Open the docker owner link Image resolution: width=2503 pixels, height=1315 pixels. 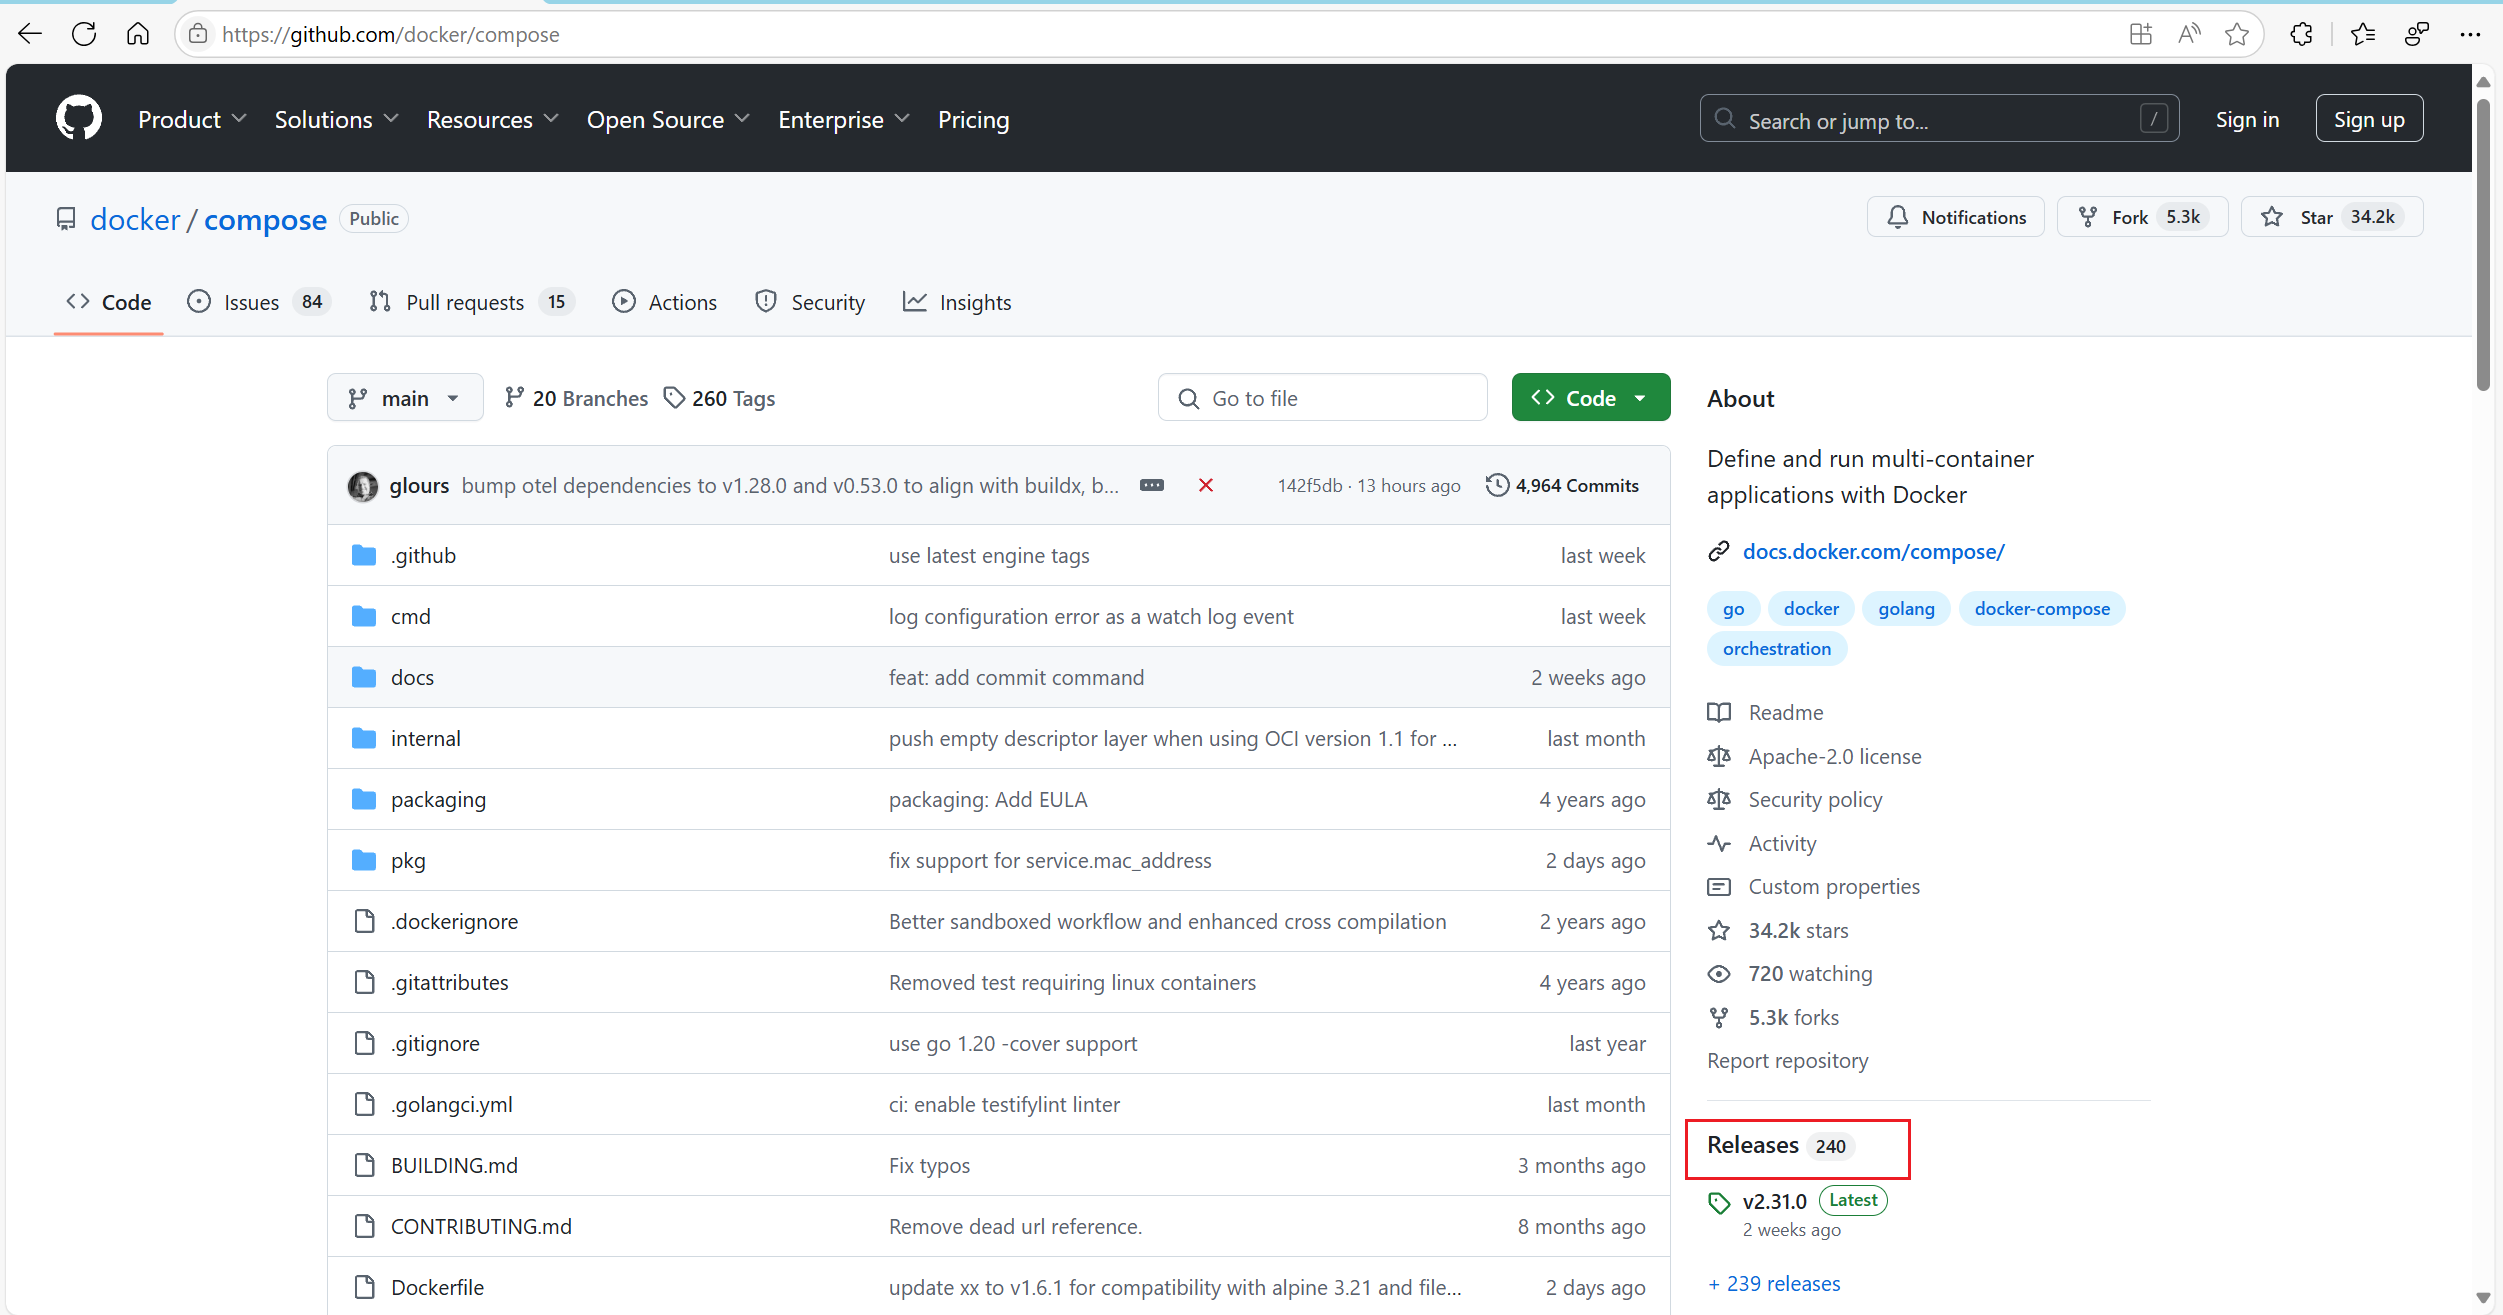(x=135, y=219)
